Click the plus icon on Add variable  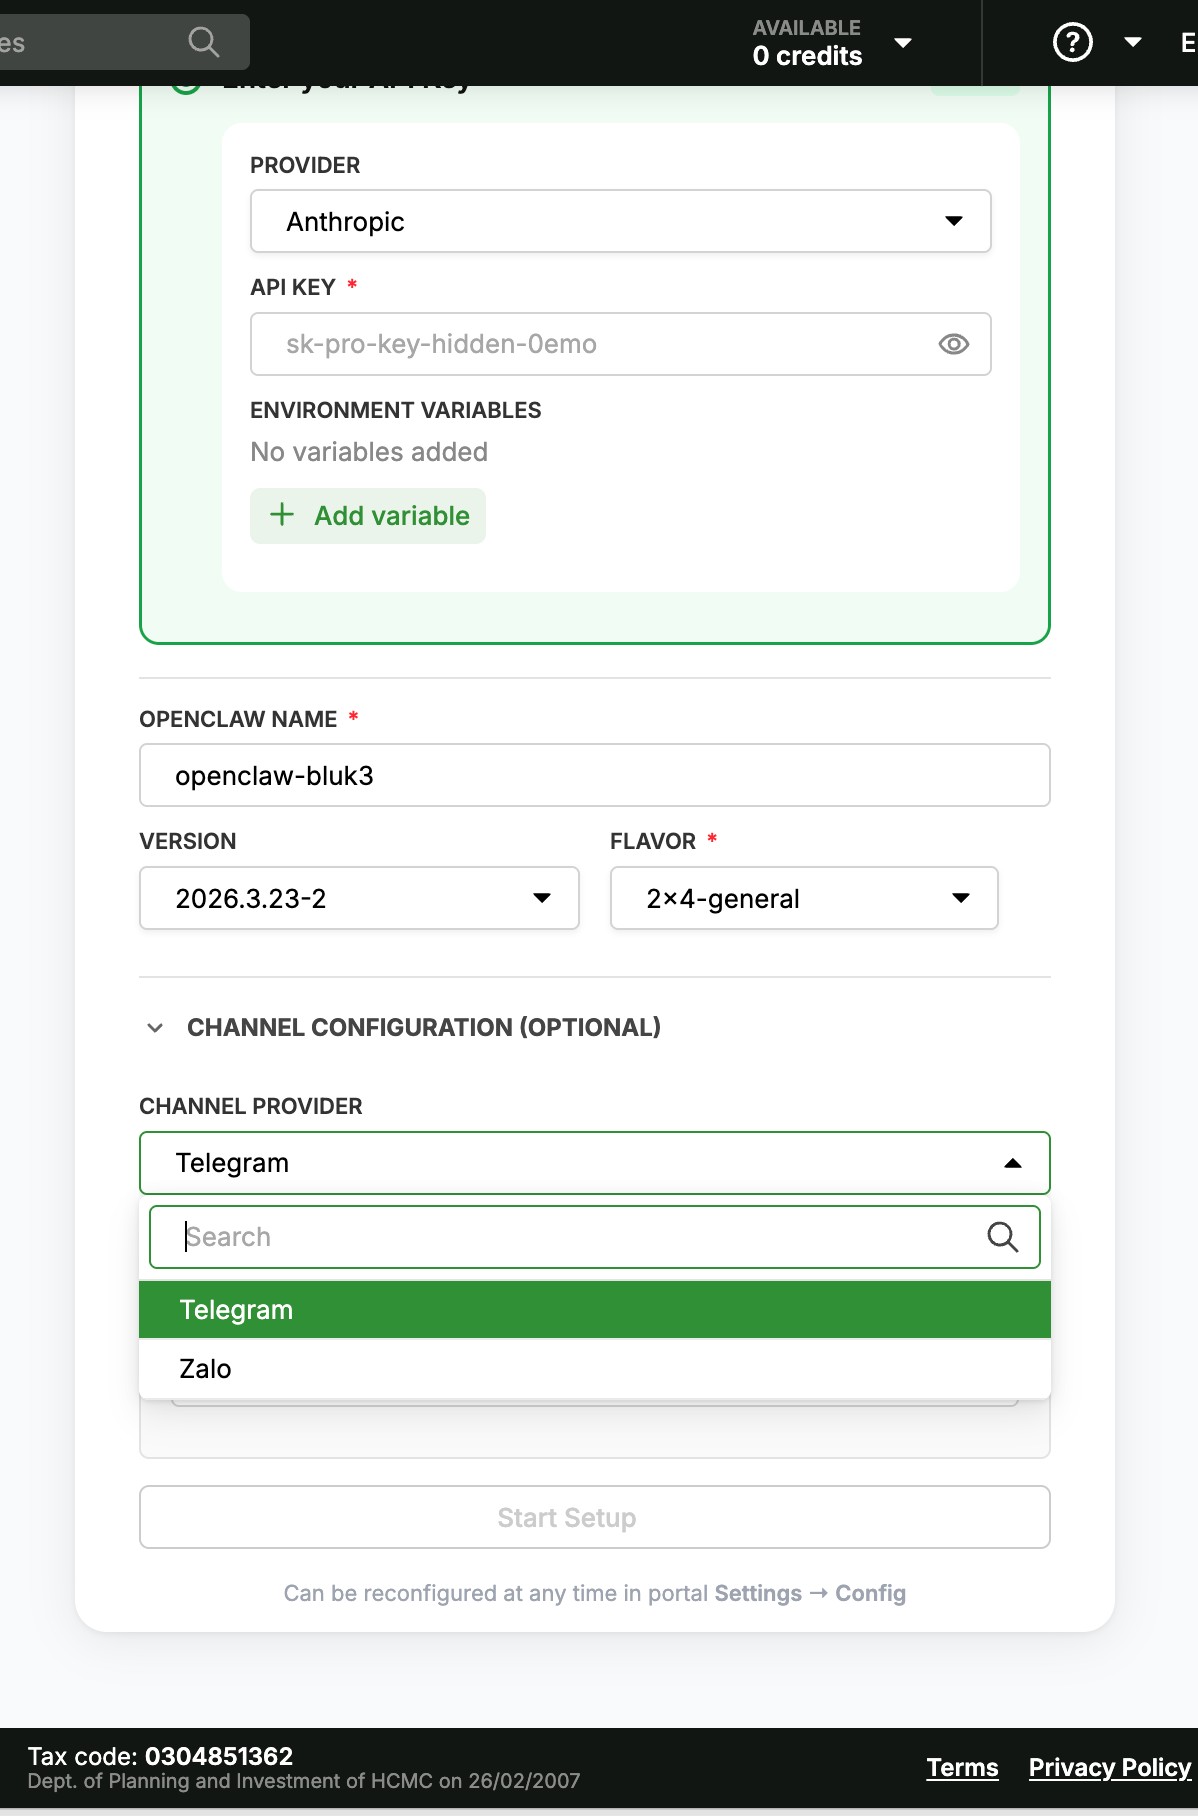click(x=282, y=515)
